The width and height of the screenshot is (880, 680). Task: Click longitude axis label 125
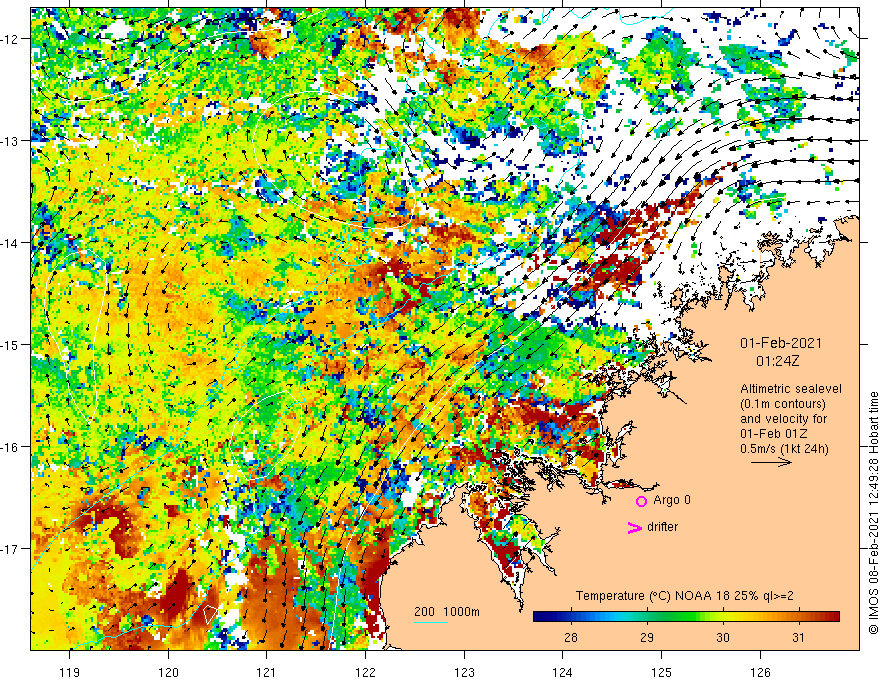pyautogui.click(x=662, y=672)
